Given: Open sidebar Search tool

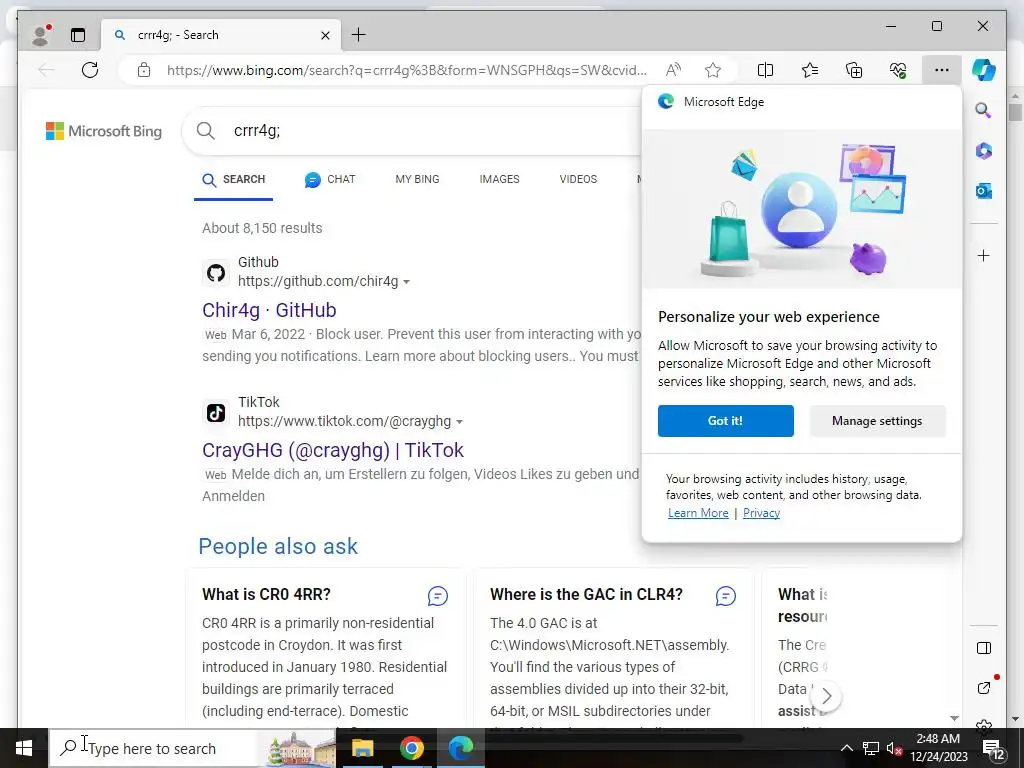Looking at the screenshot, I should pyautogui.click(x=984, y=110).
